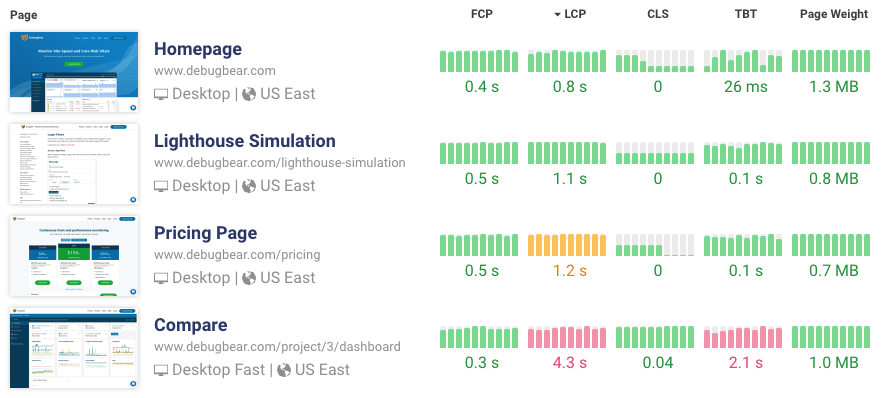Open the Pricing Page title link
The width and height of the screenshot is (881, 398).
pyautogui.click(x=206, y=233)
